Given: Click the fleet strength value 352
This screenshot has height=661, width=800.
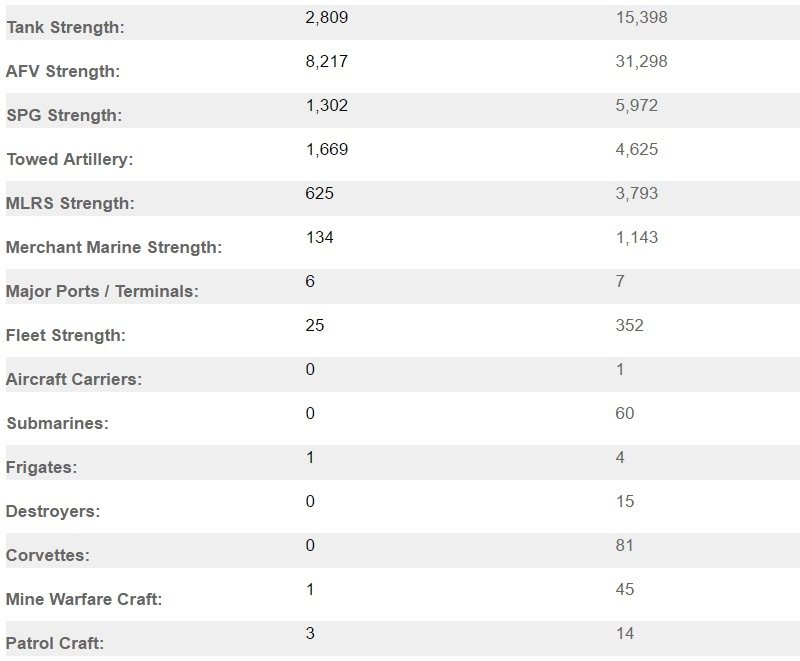Looking at the screenshot, I should pos(629,326).
